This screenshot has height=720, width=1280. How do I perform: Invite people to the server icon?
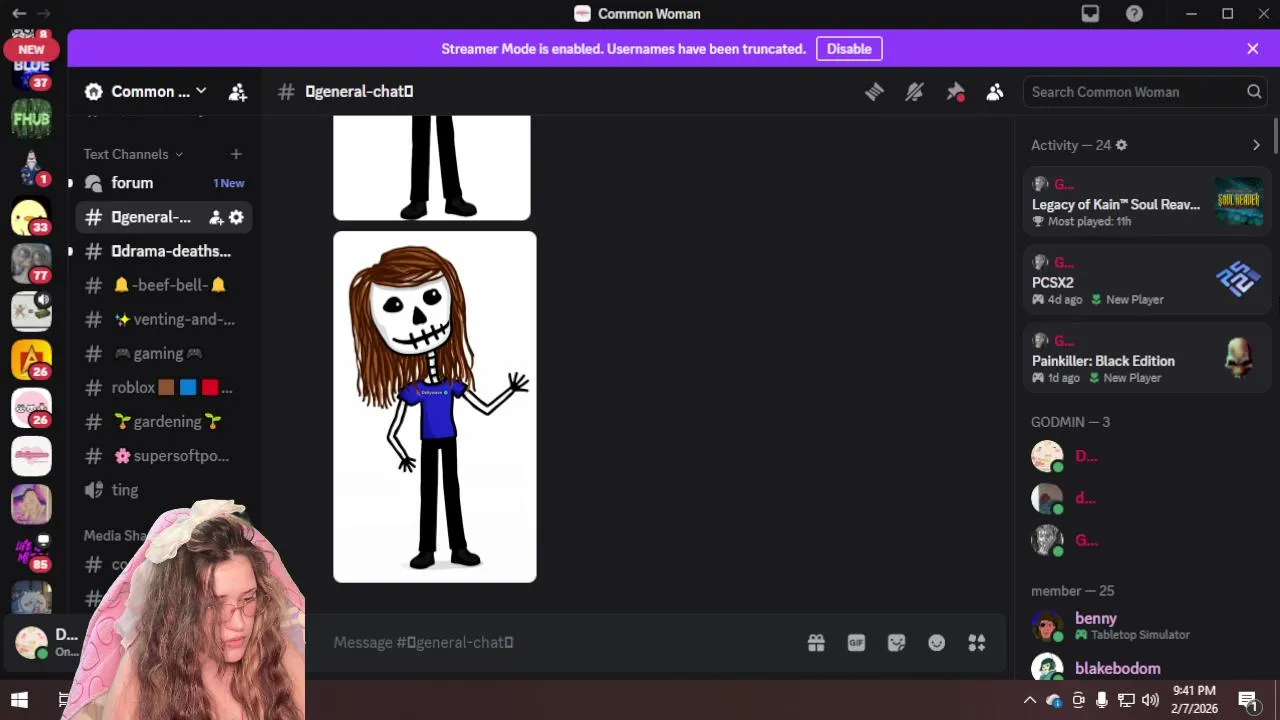(x=237, y=92)
